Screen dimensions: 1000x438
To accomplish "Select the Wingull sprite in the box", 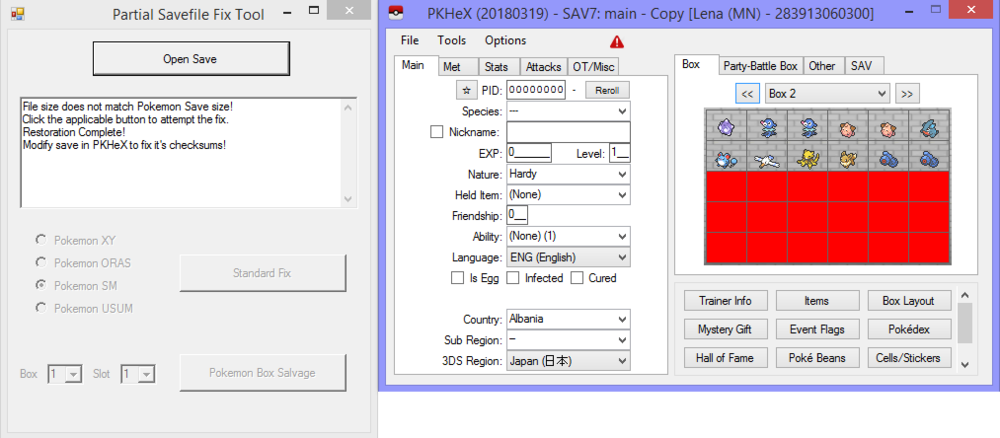I will pyautogui.click(x=766, y=156).
